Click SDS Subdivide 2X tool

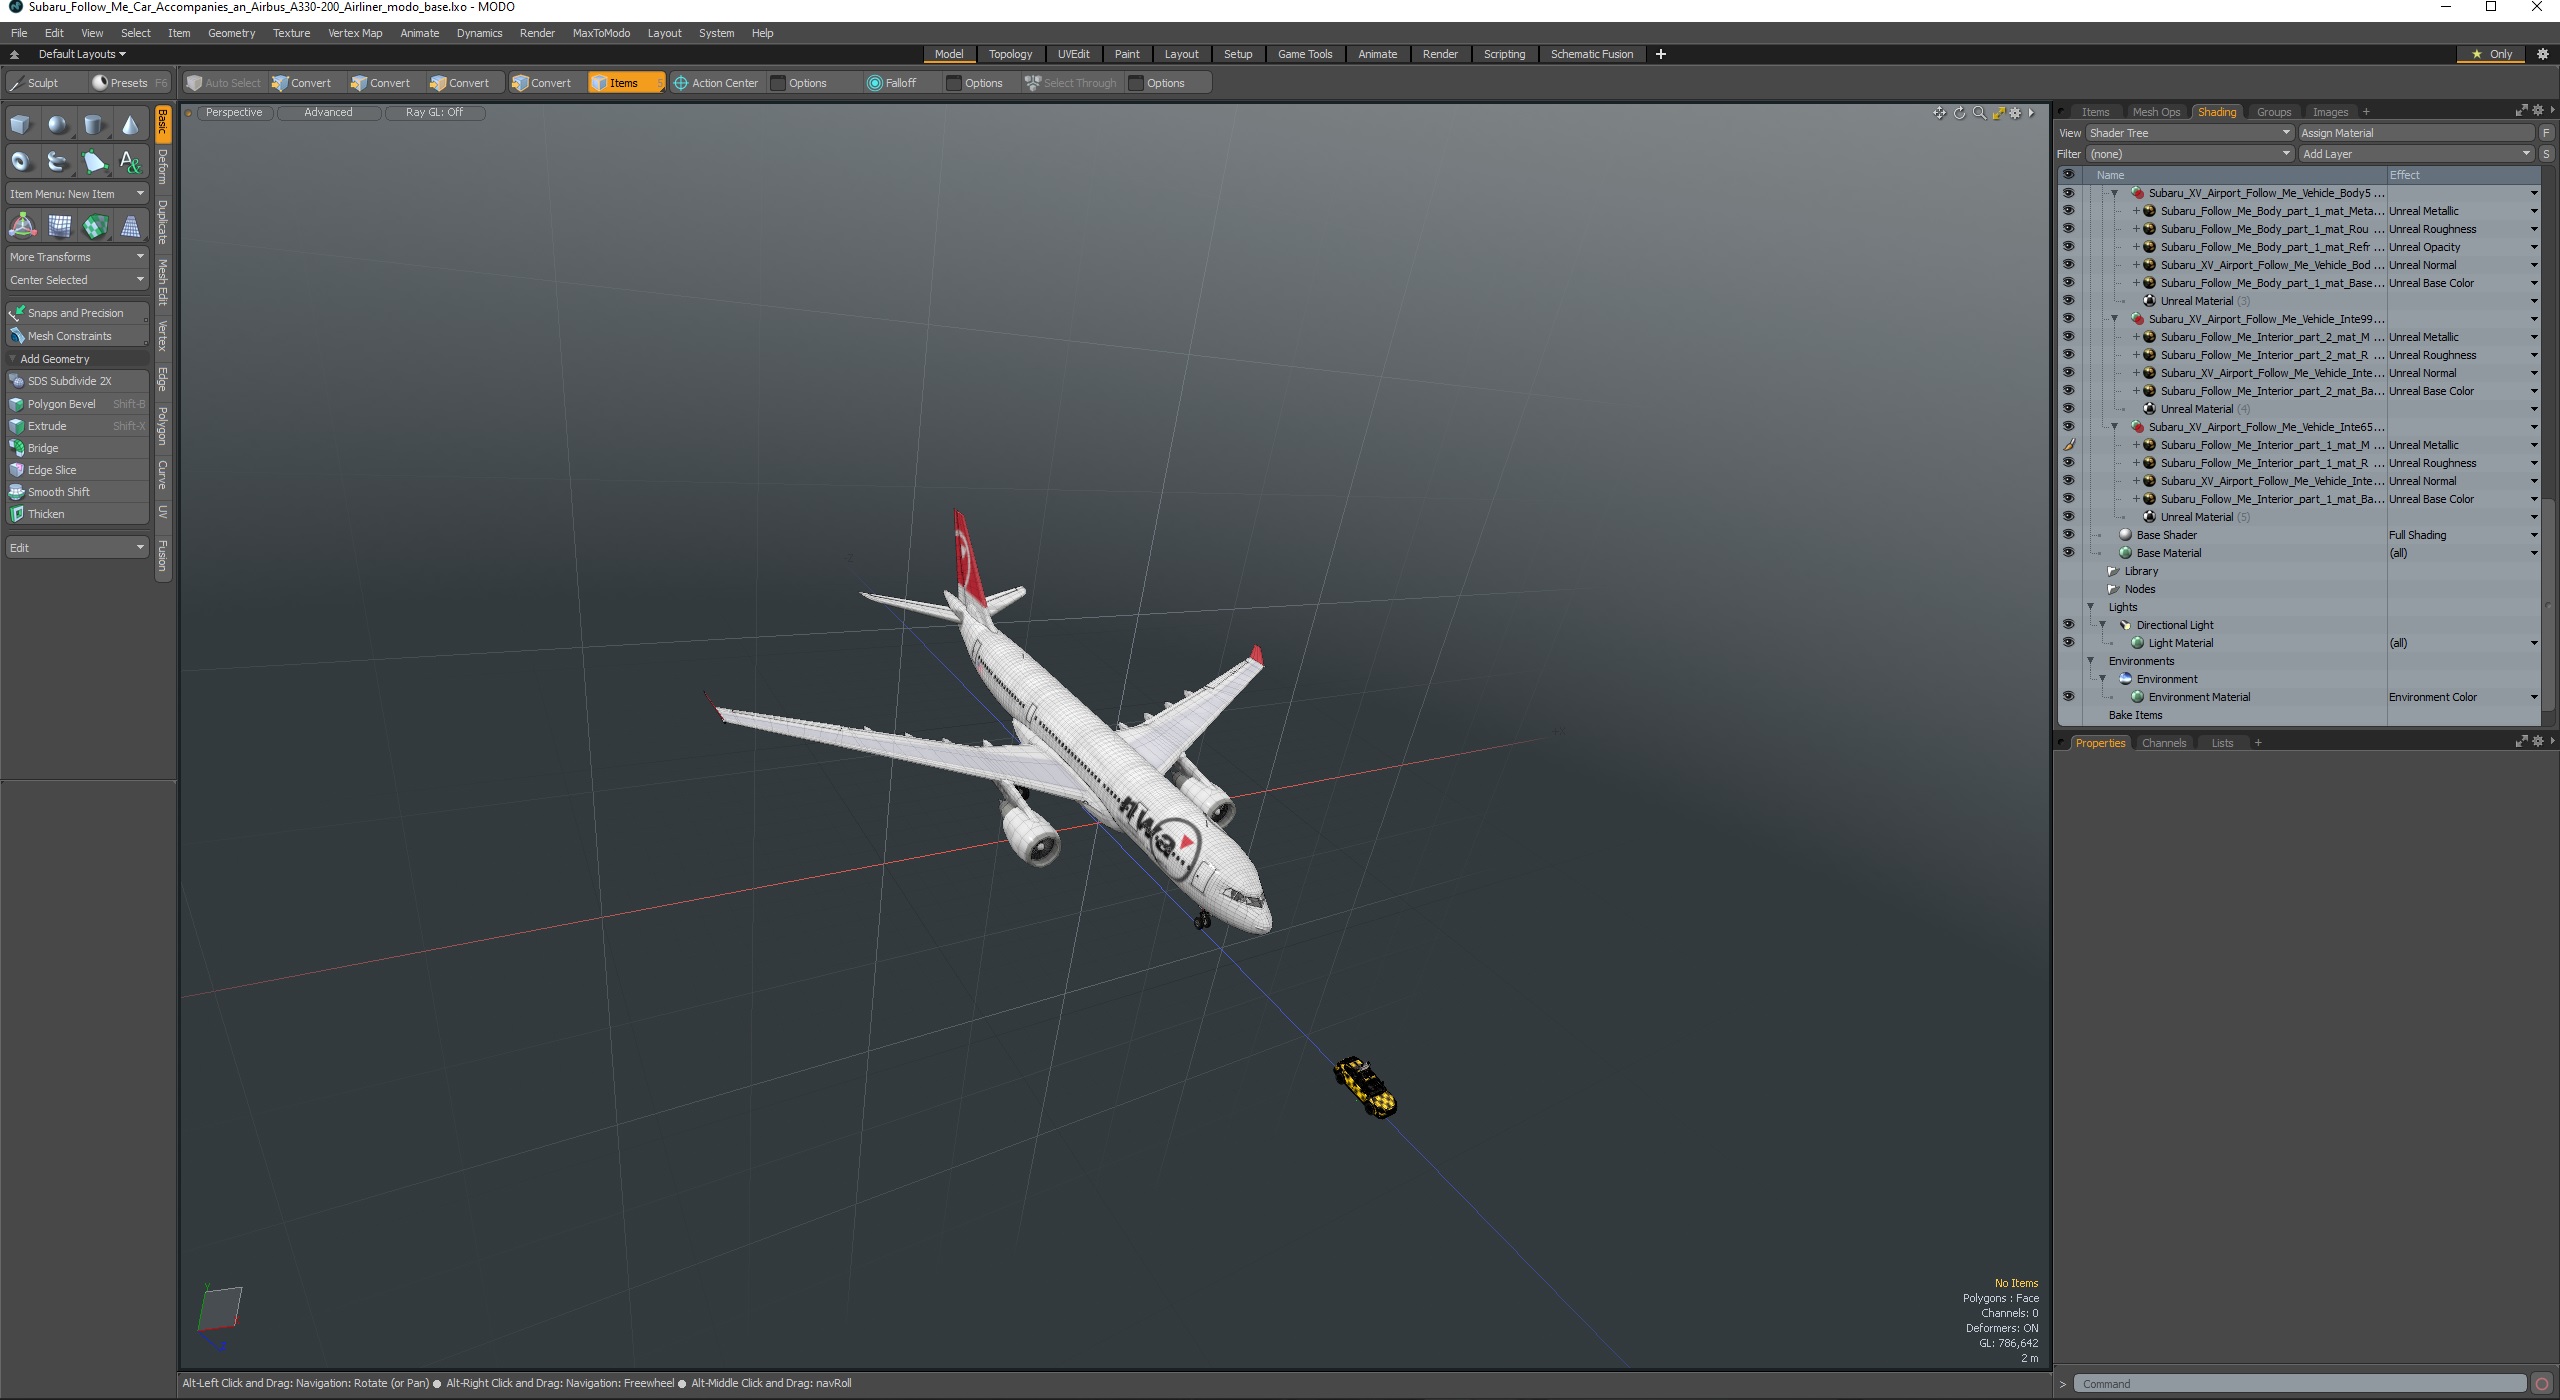coord(78,381)
